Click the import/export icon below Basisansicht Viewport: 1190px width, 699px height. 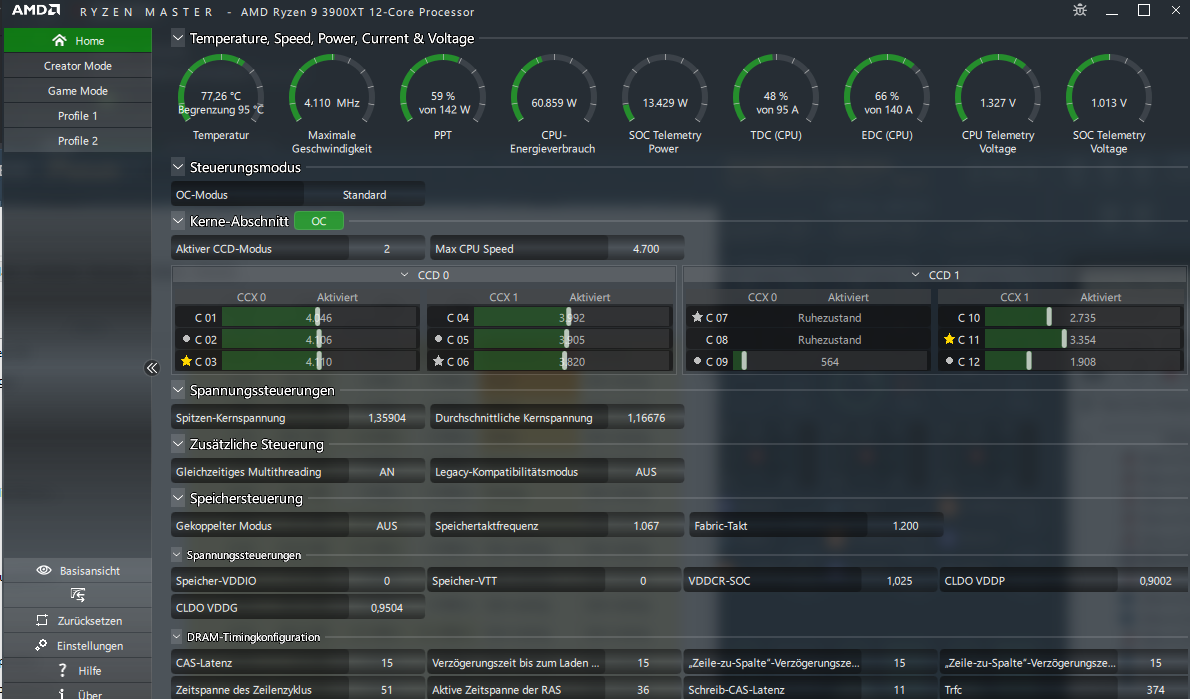[77, 595]
